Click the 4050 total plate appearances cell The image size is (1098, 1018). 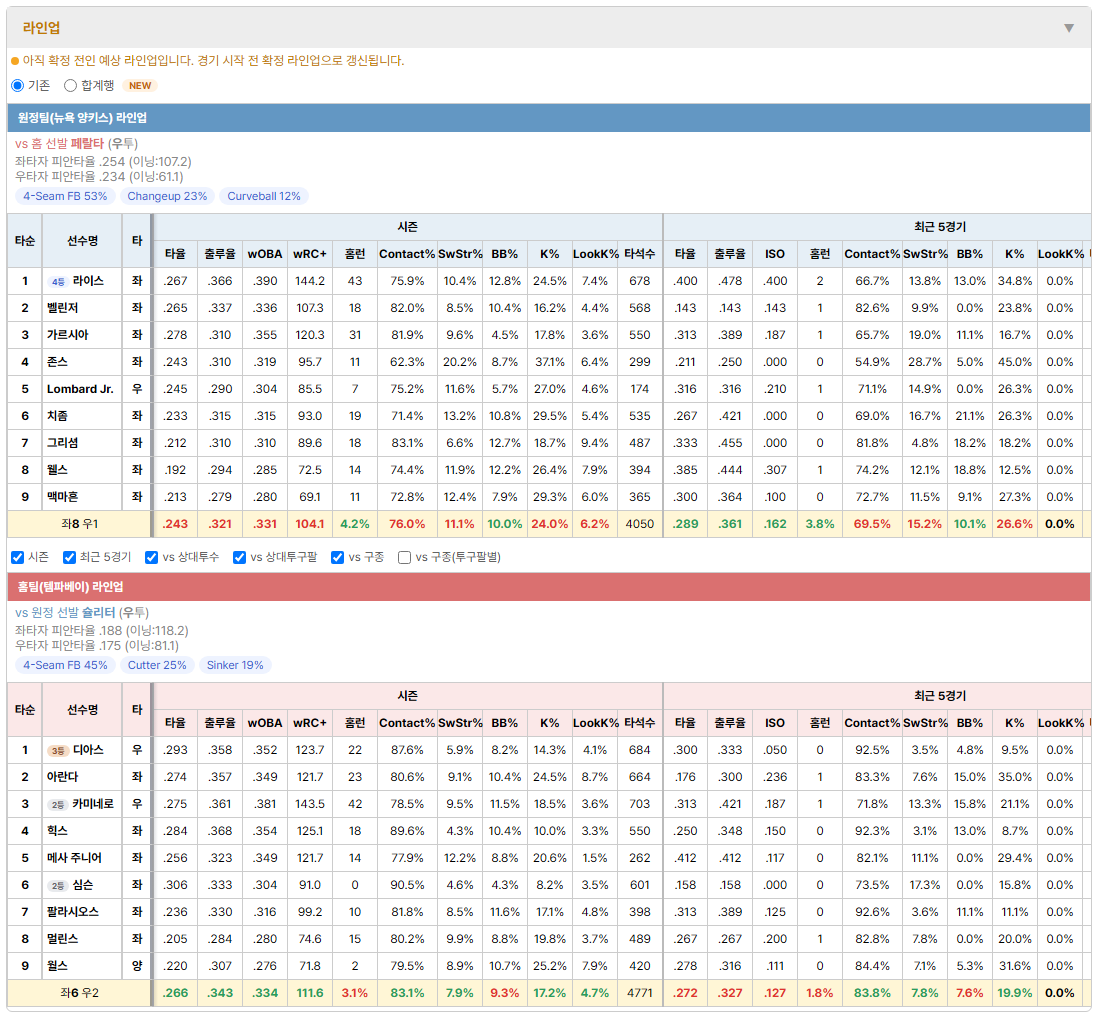pos(639,524)
